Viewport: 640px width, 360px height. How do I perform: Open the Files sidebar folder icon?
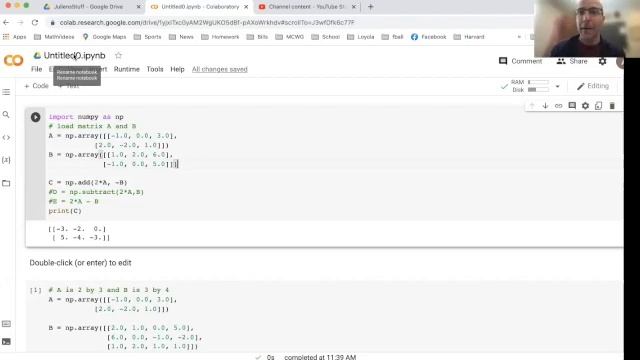coord(6,183)
